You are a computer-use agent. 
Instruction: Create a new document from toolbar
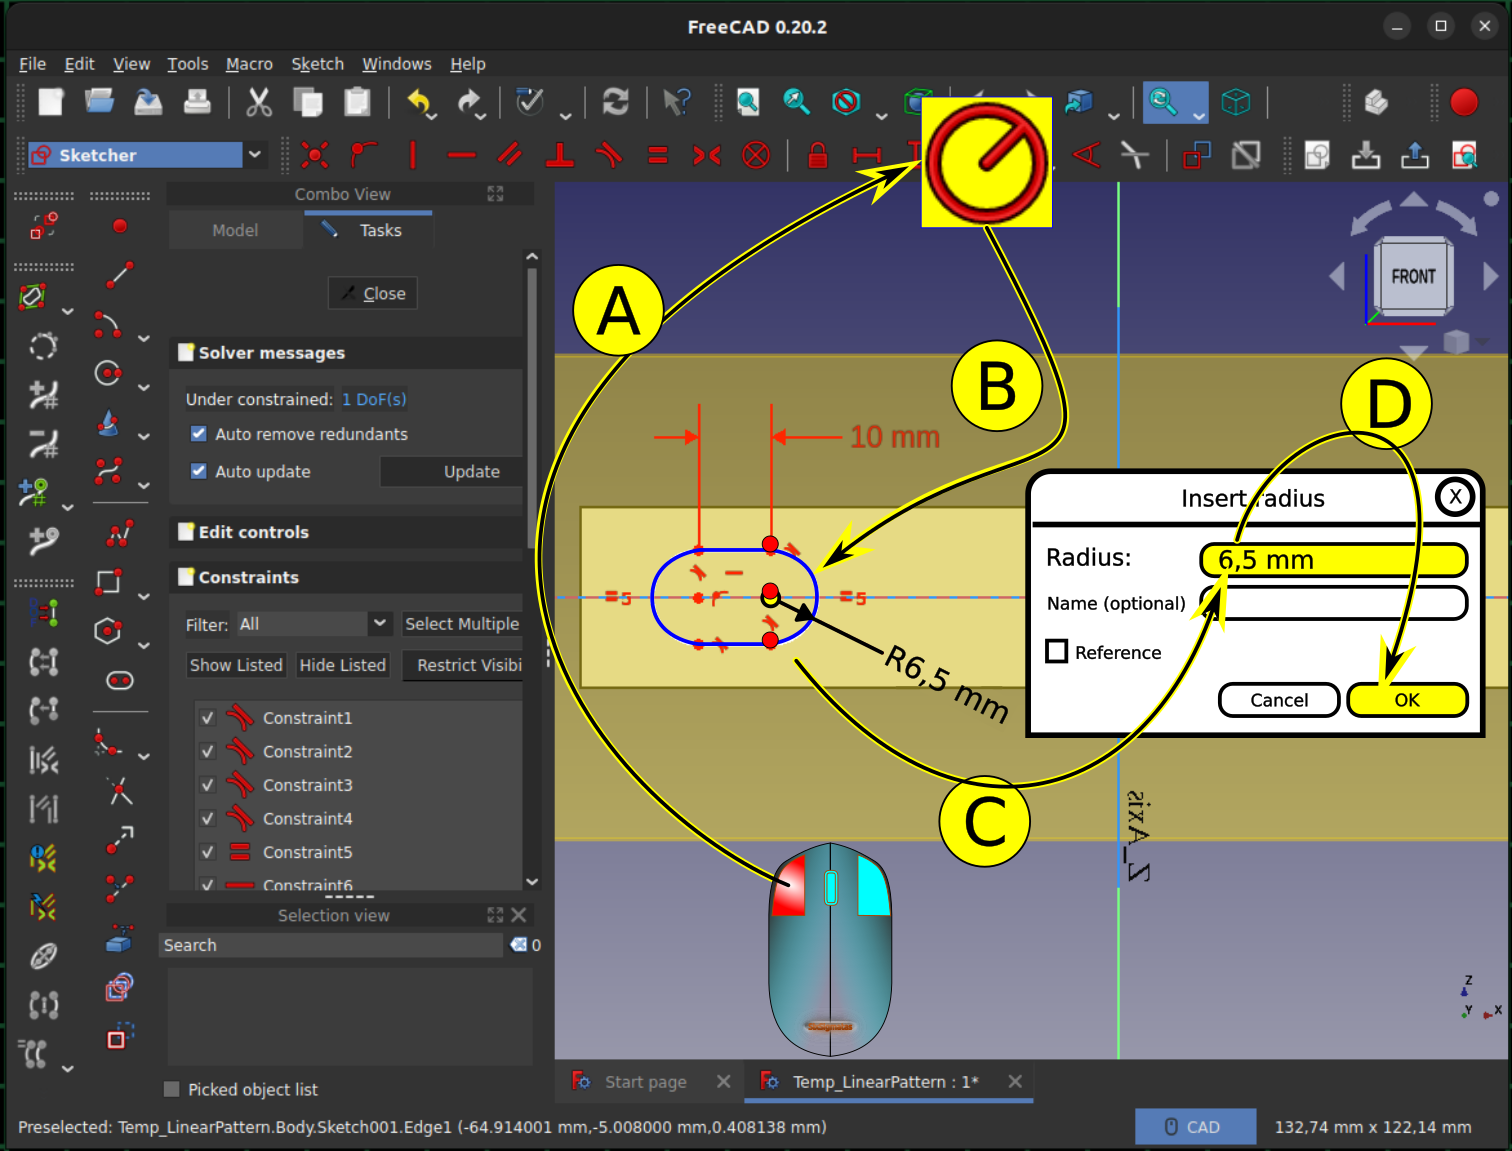50,102
